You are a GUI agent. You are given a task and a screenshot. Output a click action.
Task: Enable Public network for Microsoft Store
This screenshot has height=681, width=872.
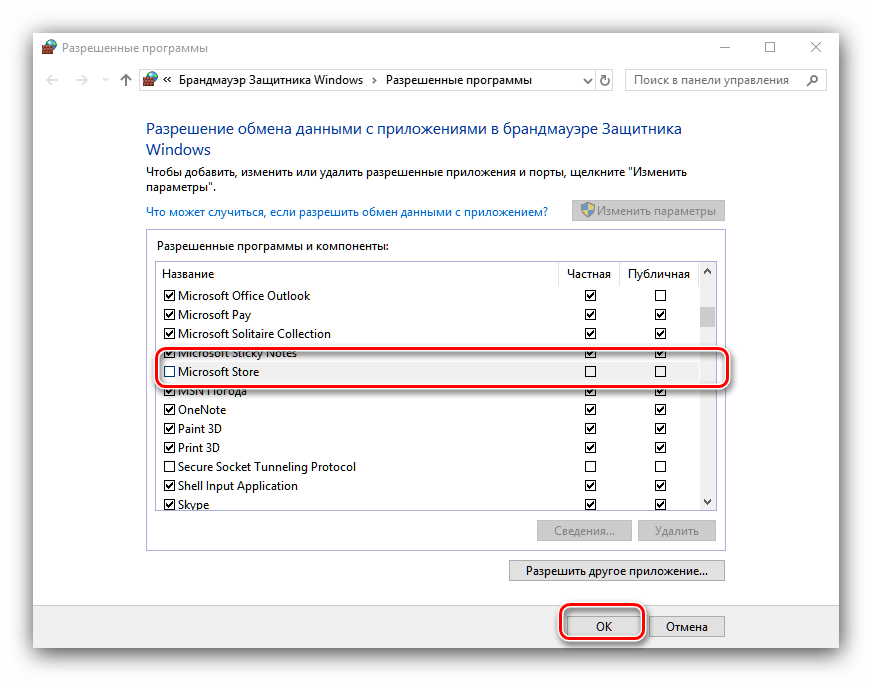click(x=660, y=372)
